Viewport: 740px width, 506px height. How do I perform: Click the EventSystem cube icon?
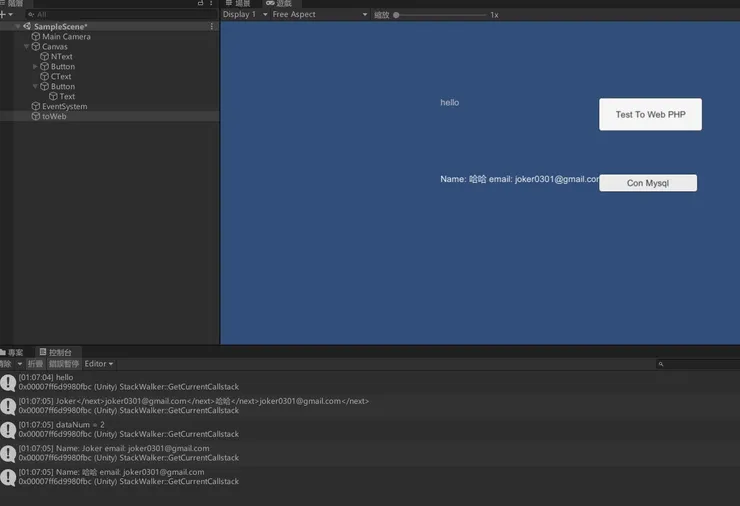pyautogui.click(x=35, y=106)
